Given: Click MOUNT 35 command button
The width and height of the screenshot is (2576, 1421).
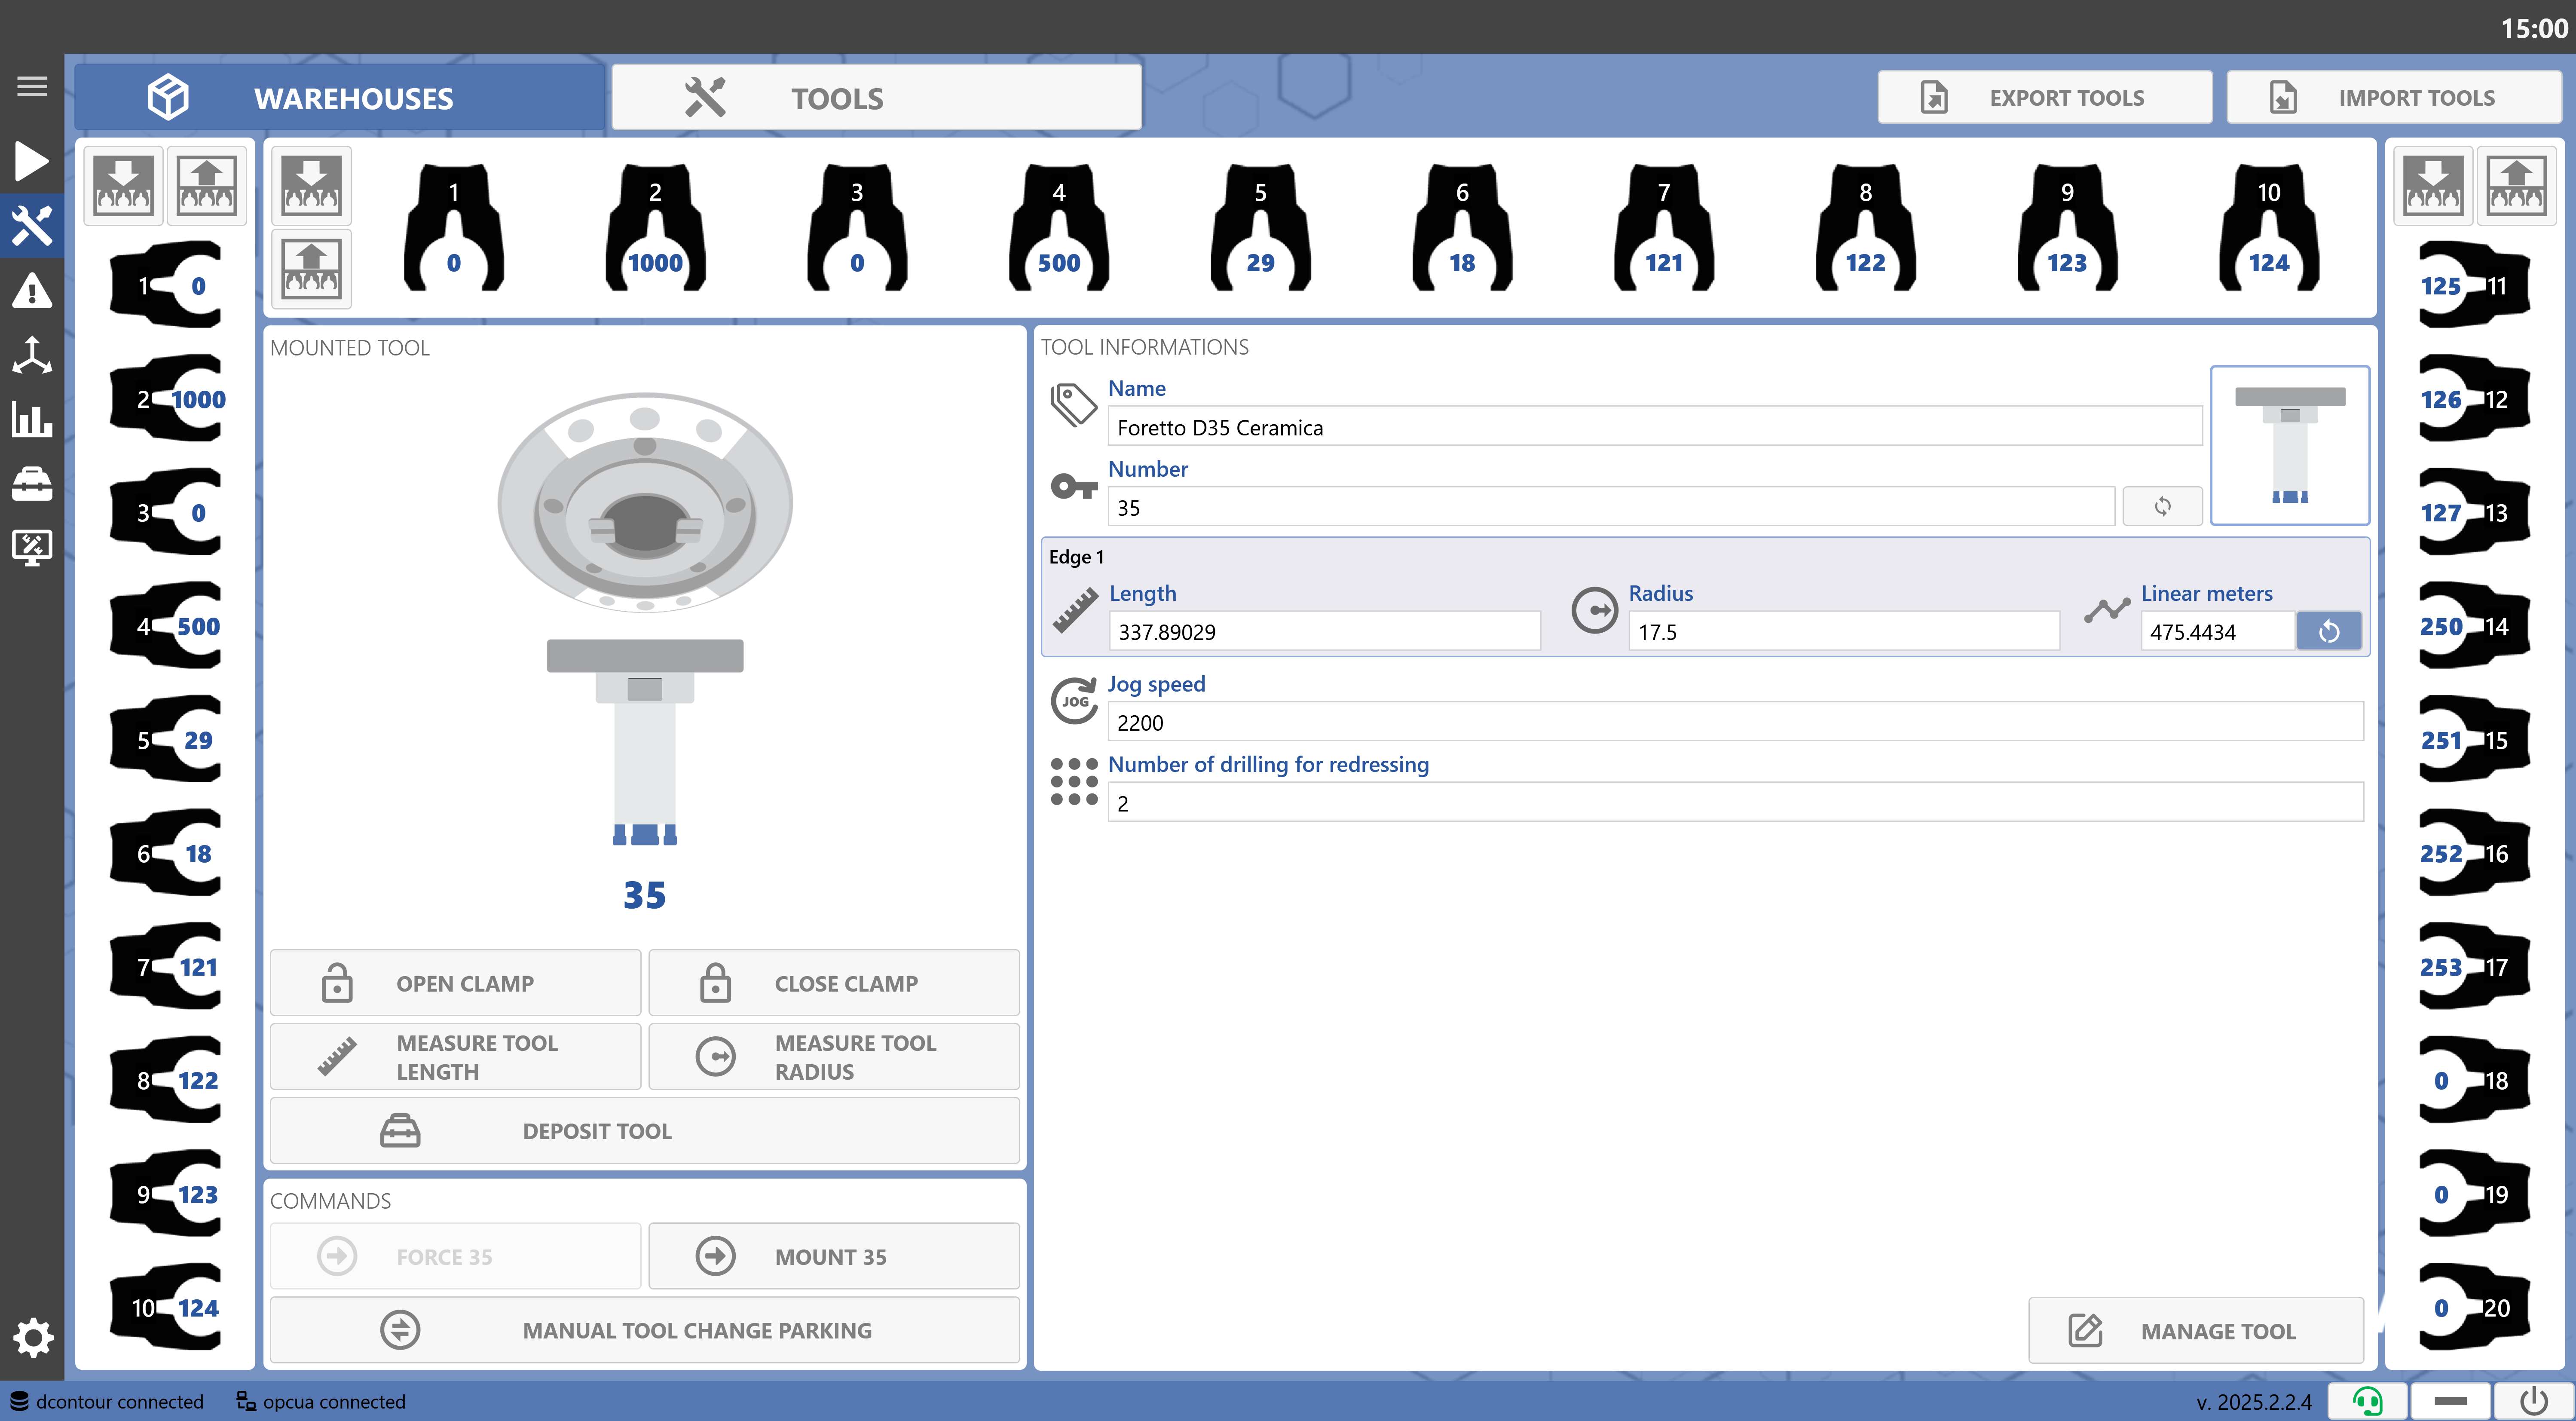Looking at the screenshot, I should [x=834, y=1256].
